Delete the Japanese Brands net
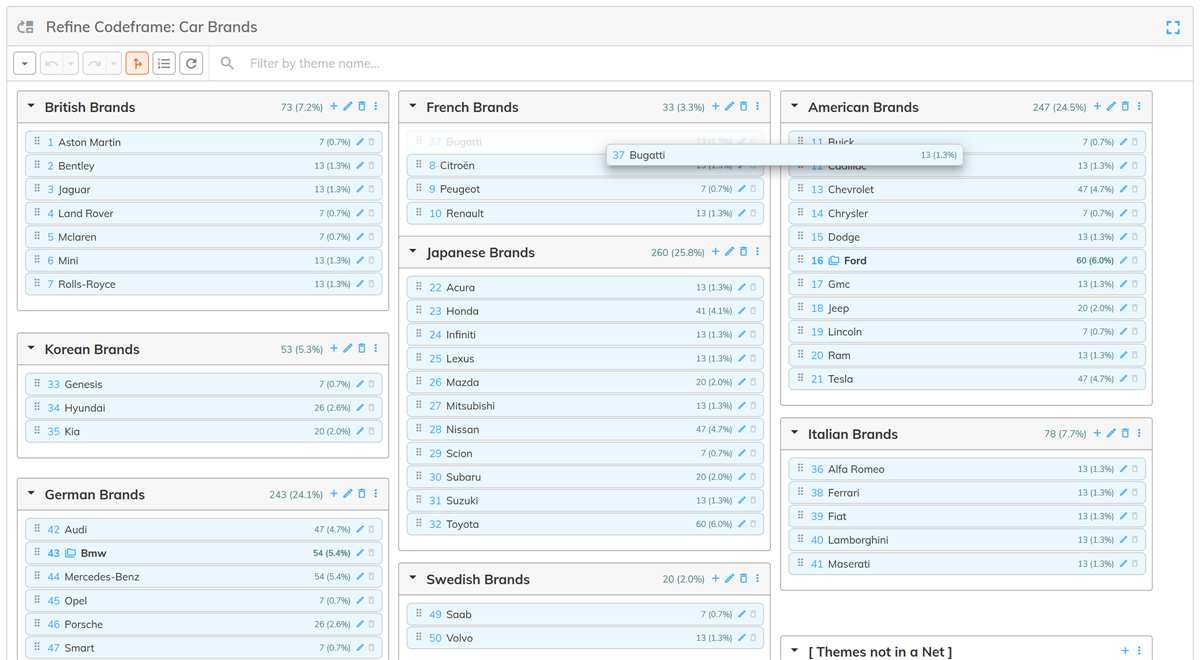Viewport: 1200px width, 660px height. pyautogui.click(x=743, y=252)
